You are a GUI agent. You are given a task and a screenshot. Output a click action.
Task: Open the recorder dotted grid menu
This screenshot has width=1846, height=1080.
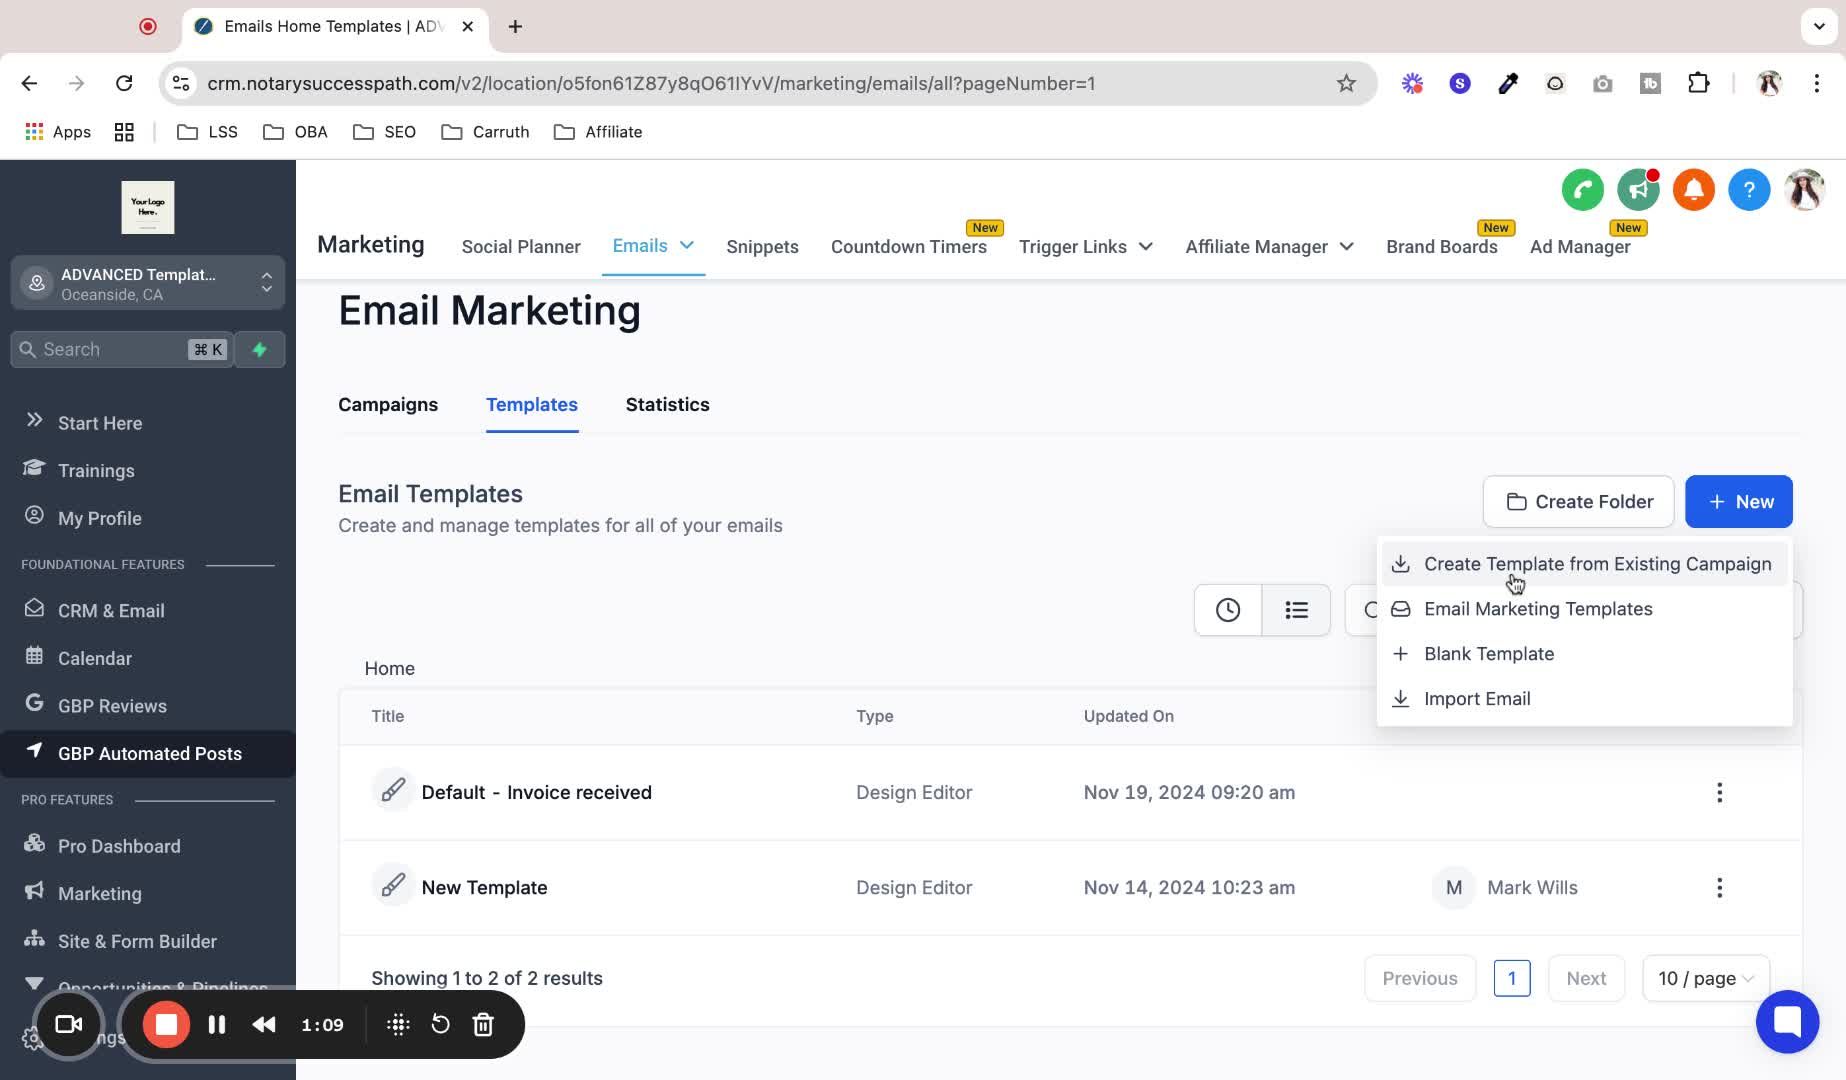(x=398, y=1024)
